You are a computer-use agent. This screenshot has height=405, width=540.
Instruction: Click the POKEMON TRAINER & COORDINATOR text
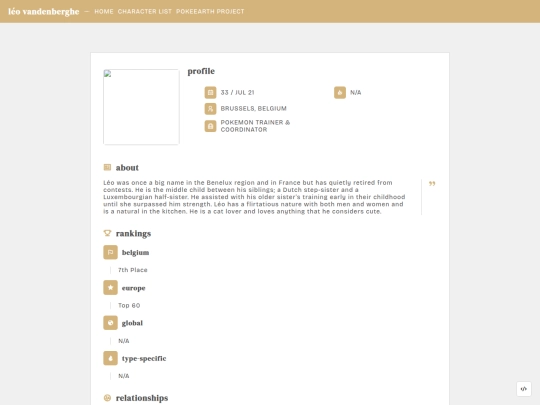[255, 126]
